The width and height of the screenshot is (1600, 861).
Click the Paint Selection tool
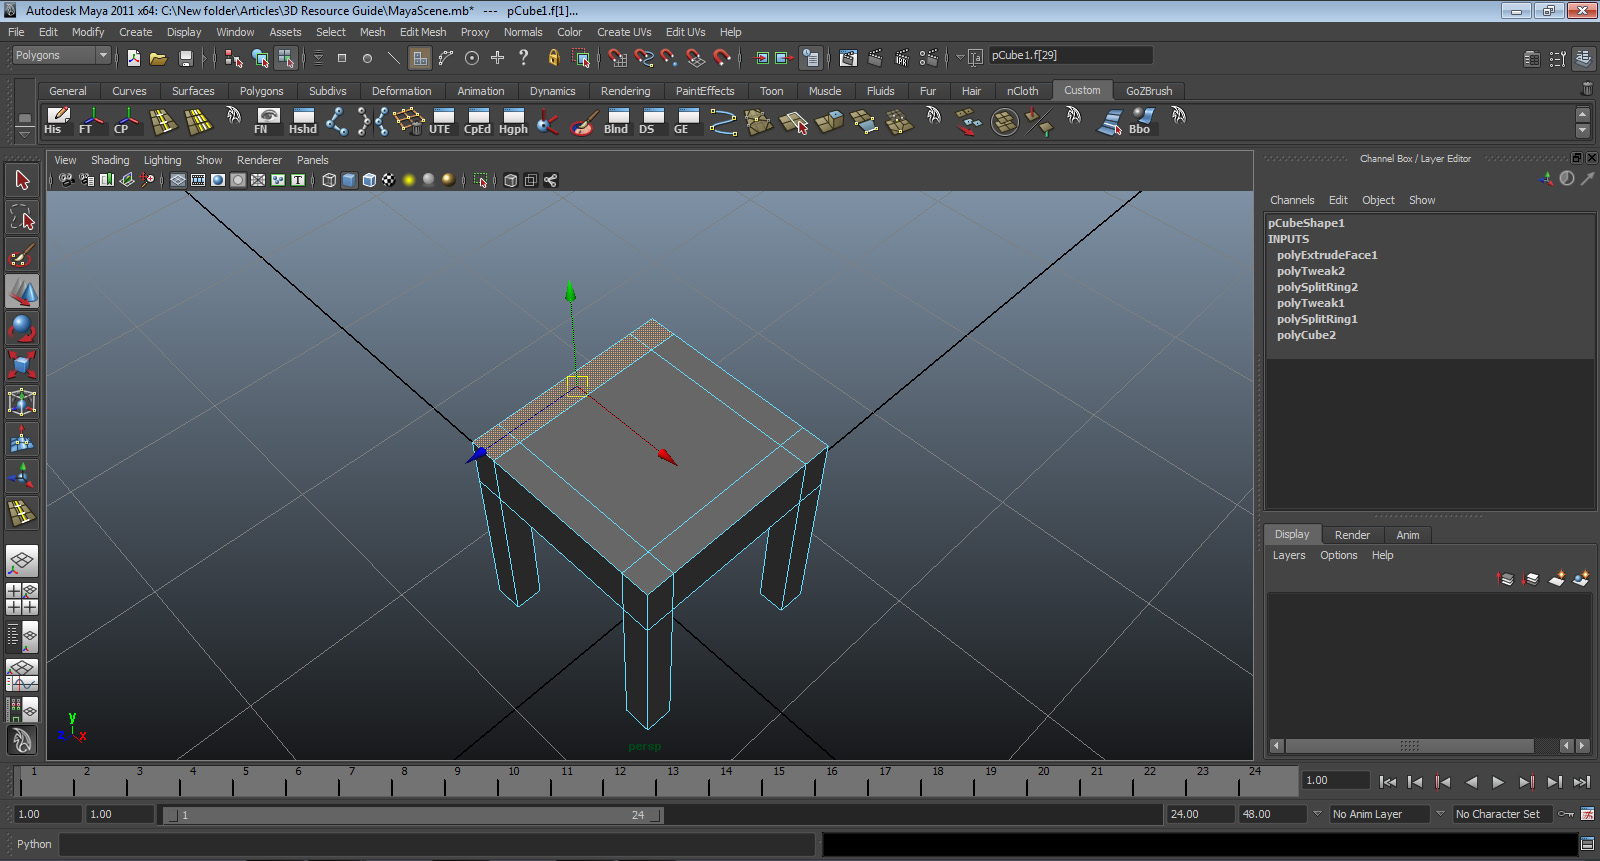click(22, 255)
